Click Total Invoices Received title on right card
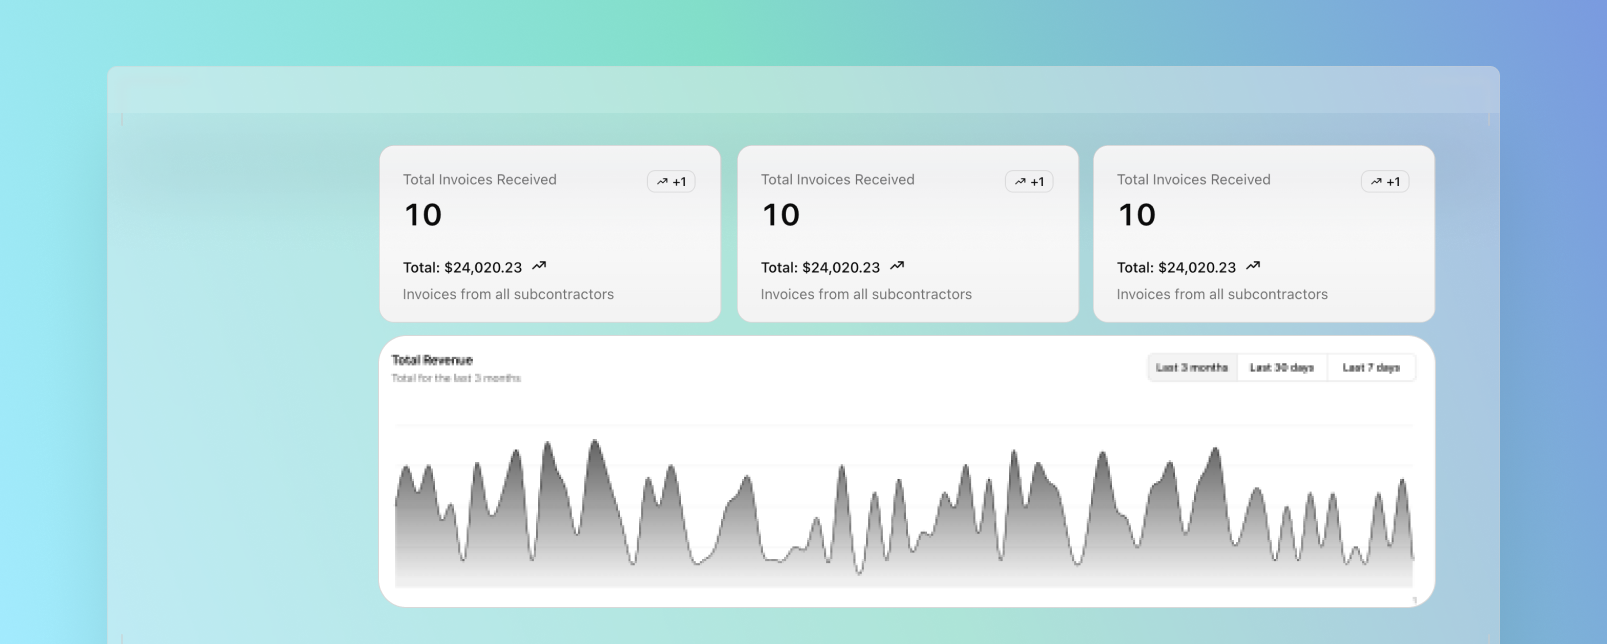 1194,180
